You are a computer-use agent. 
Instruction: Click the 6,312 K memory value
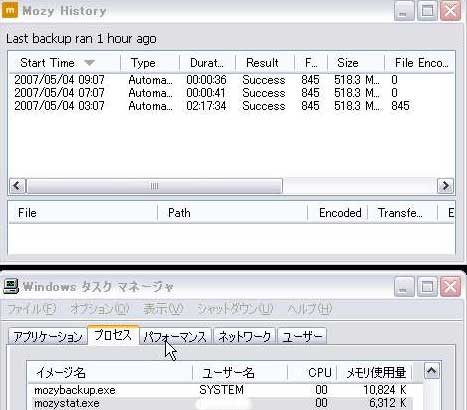point(388,403)
